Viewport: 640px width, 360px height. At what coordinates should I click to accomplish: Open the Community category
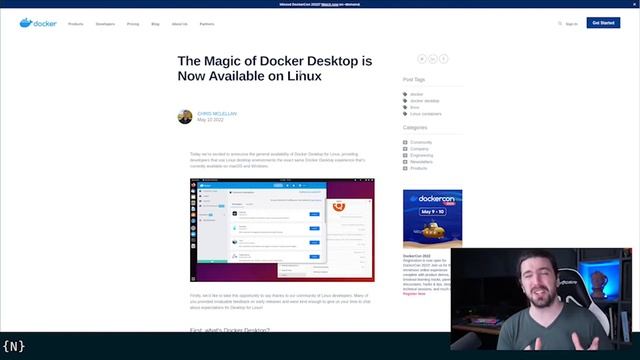tap(421, 142)
